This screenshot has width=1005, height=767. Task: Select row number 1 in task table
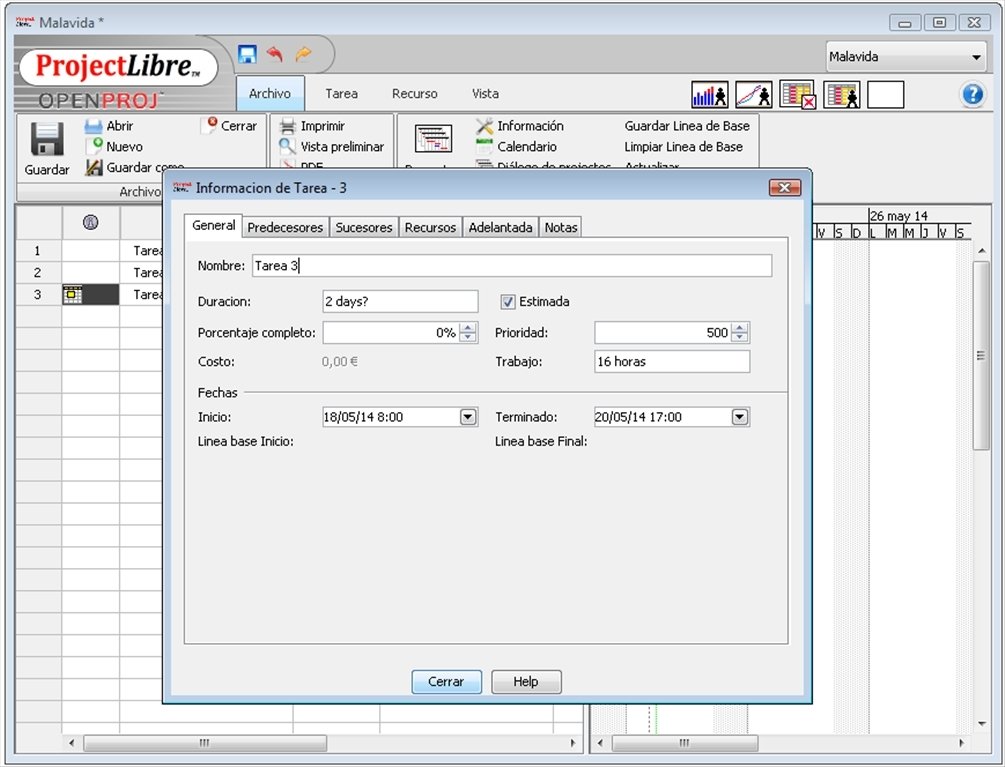coord(38,251)
